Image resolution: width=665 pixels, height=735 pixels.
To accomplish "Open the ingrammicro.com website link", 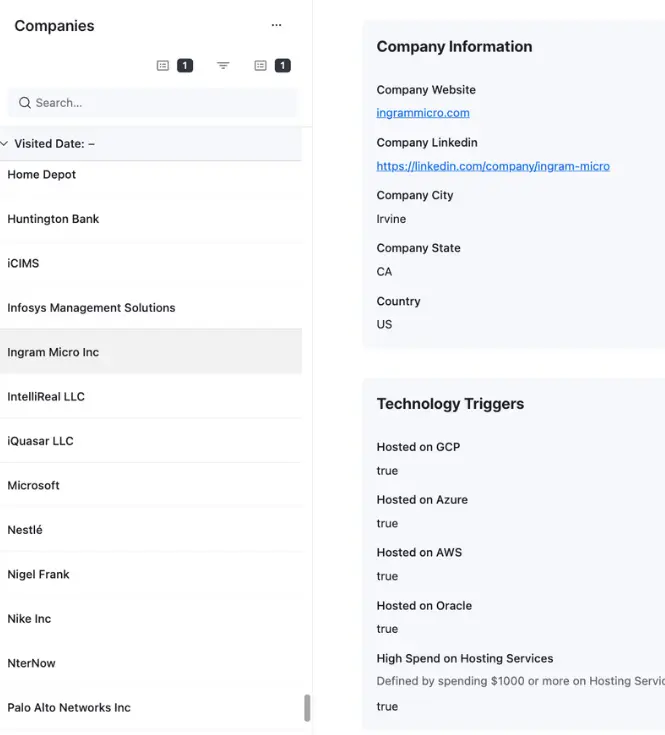I will point(423,113).
